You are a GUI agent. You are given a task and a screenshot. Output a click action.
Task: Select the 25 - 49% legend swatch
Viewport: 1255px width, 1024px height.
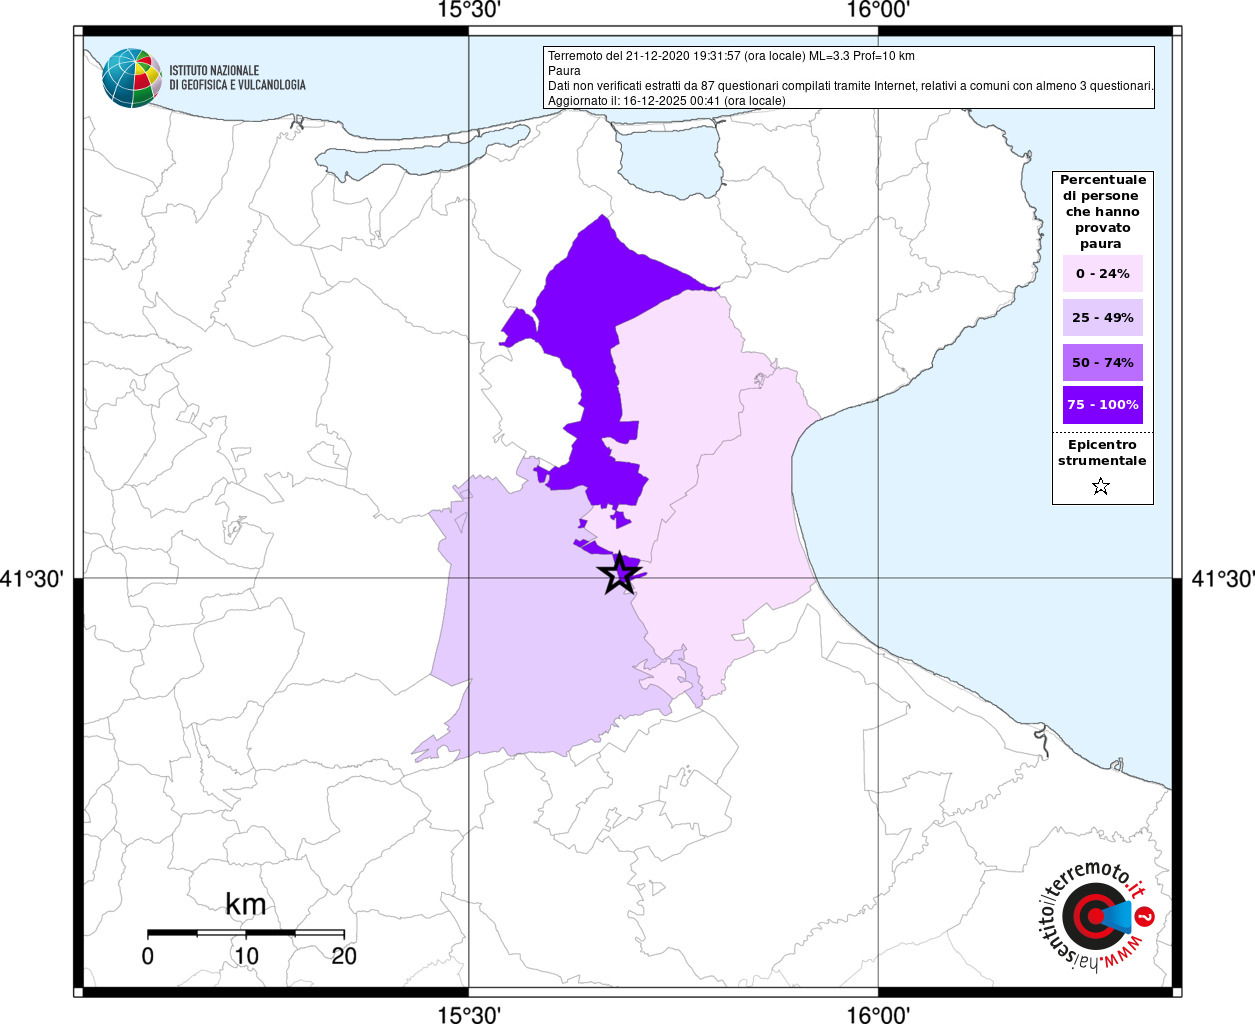[1102, 318]
